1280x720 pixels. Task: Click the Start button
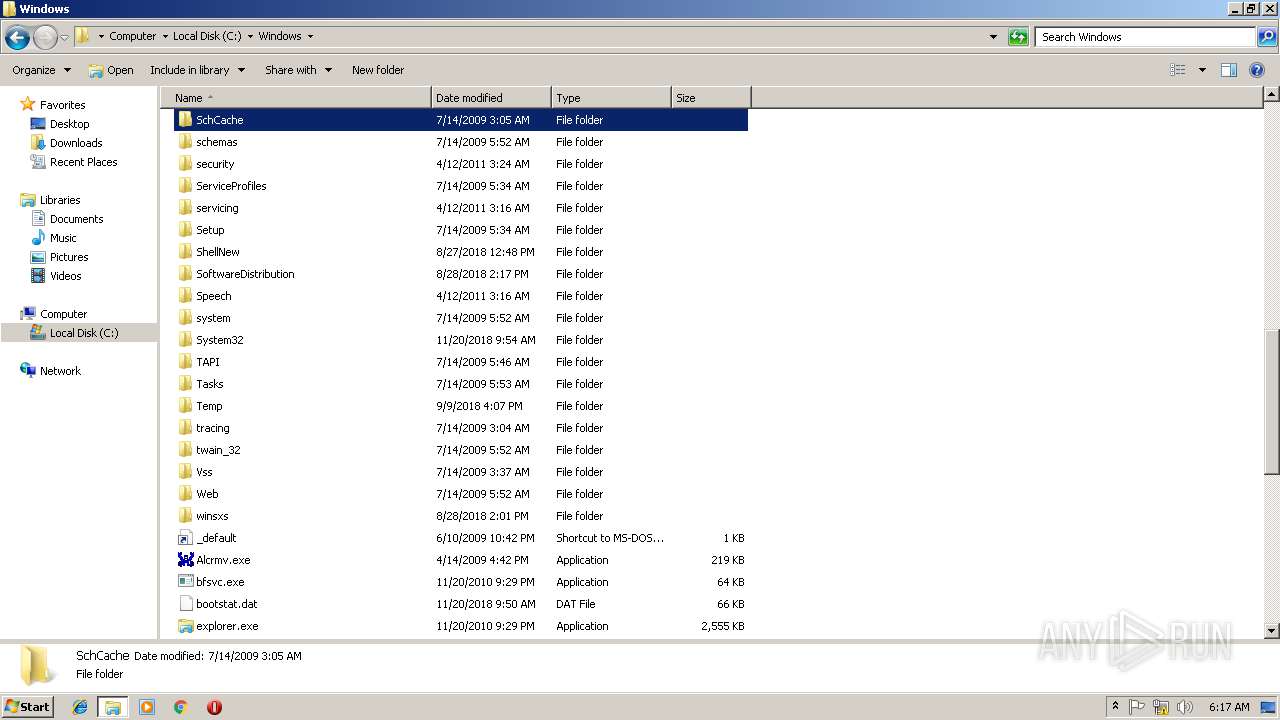(x=28, y=706)
